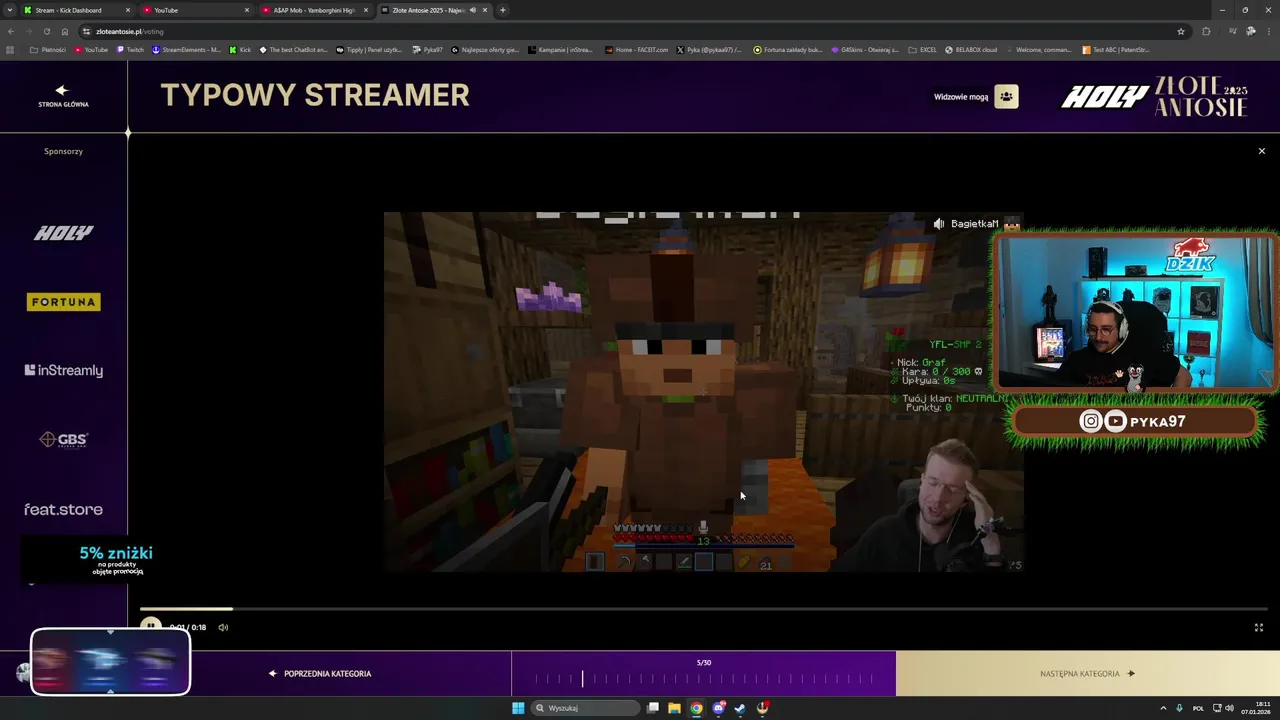This screenshot has width=1280, height=720.
Task: Open the YouTube bookmark
Action: click(x=91, y=49)
